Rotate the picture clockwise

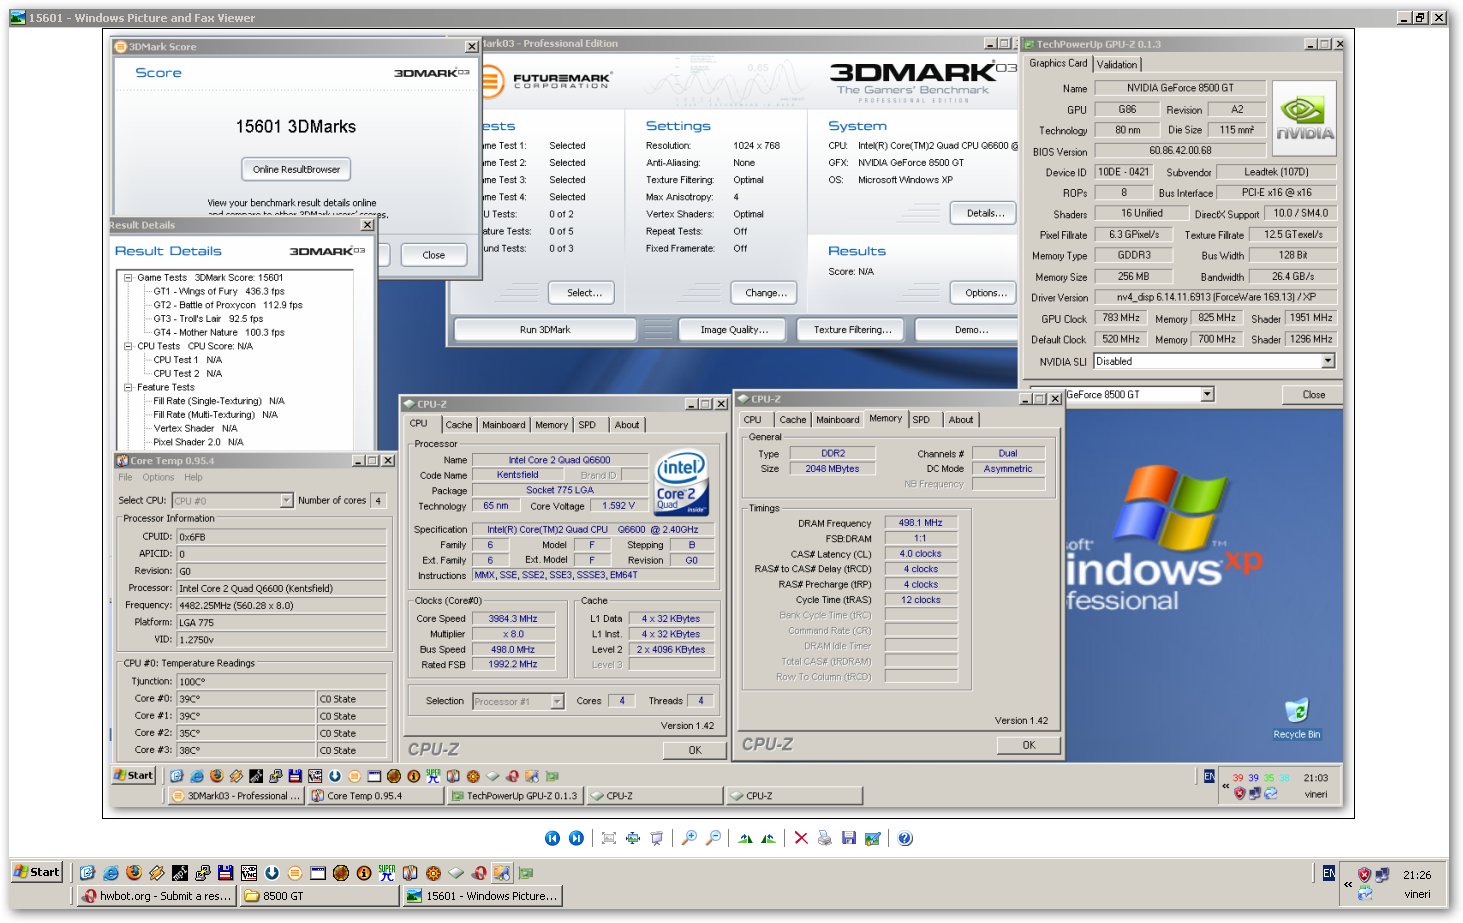745,838
